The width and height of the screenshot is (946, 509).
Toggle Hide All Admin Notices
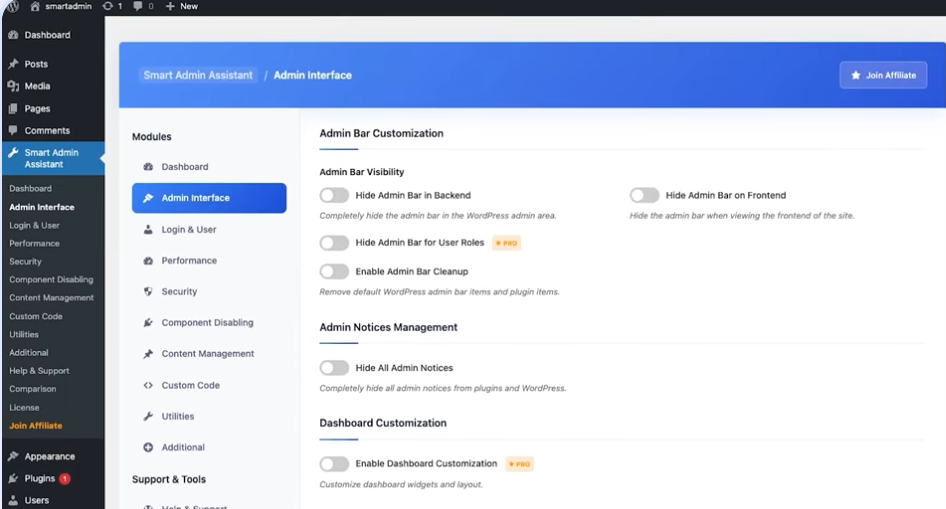click(x=334, y=368)
